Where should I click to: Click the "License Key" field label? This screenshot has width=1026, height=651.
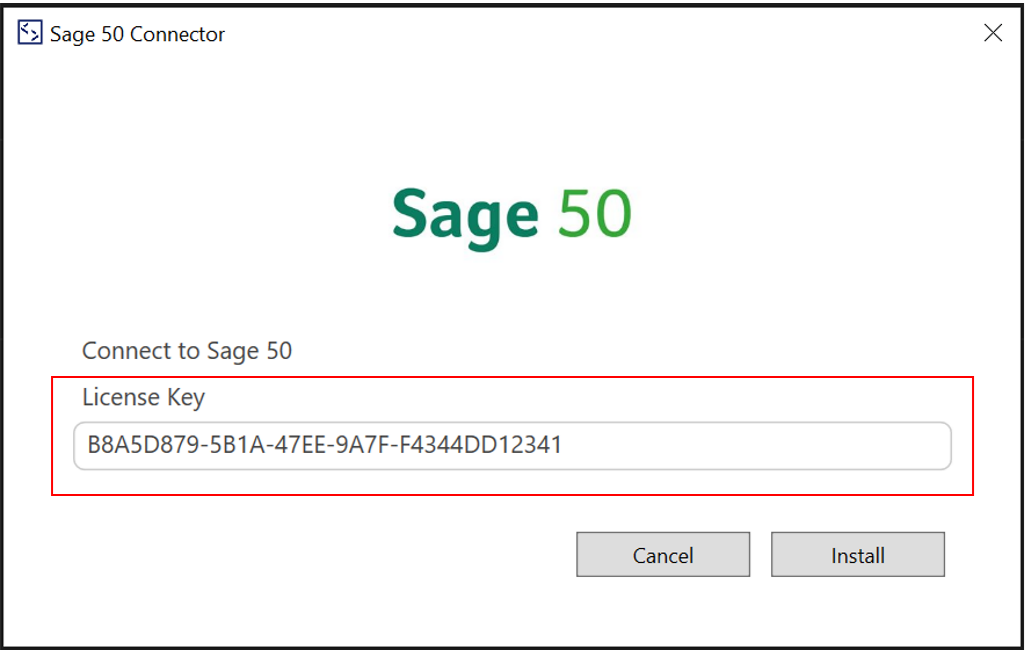coord(143,397)
